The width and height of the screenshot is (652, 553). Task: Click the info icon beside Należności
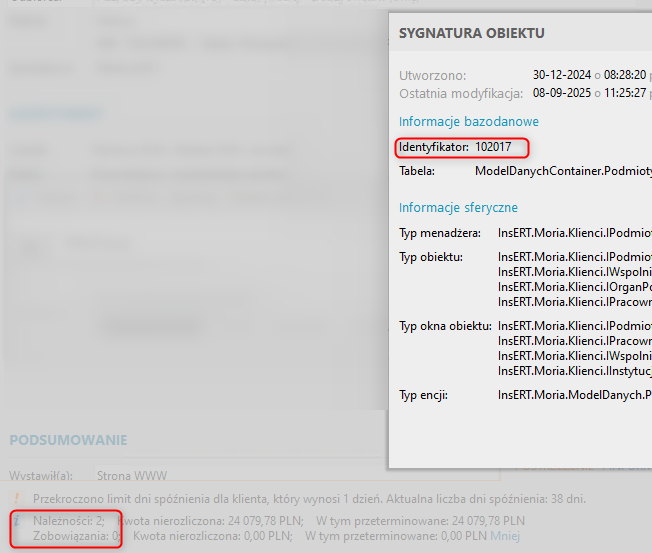coord(17,522)
